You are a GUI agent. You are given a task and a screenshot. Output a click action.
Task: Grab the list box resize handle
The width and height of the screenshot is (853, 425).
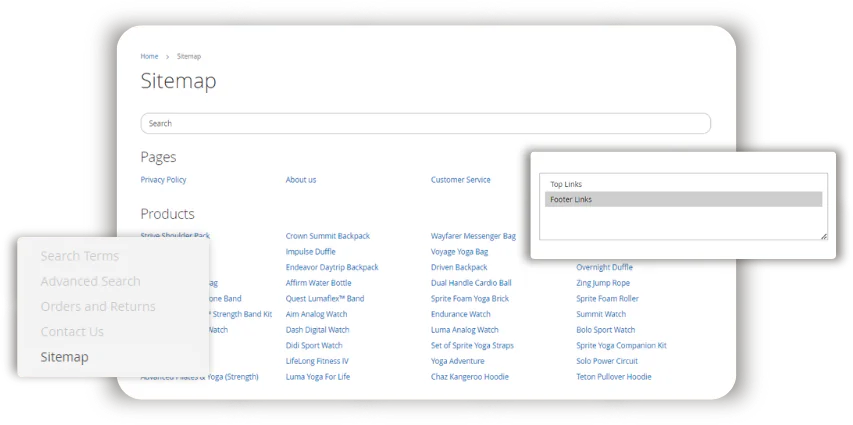point(824,236)
